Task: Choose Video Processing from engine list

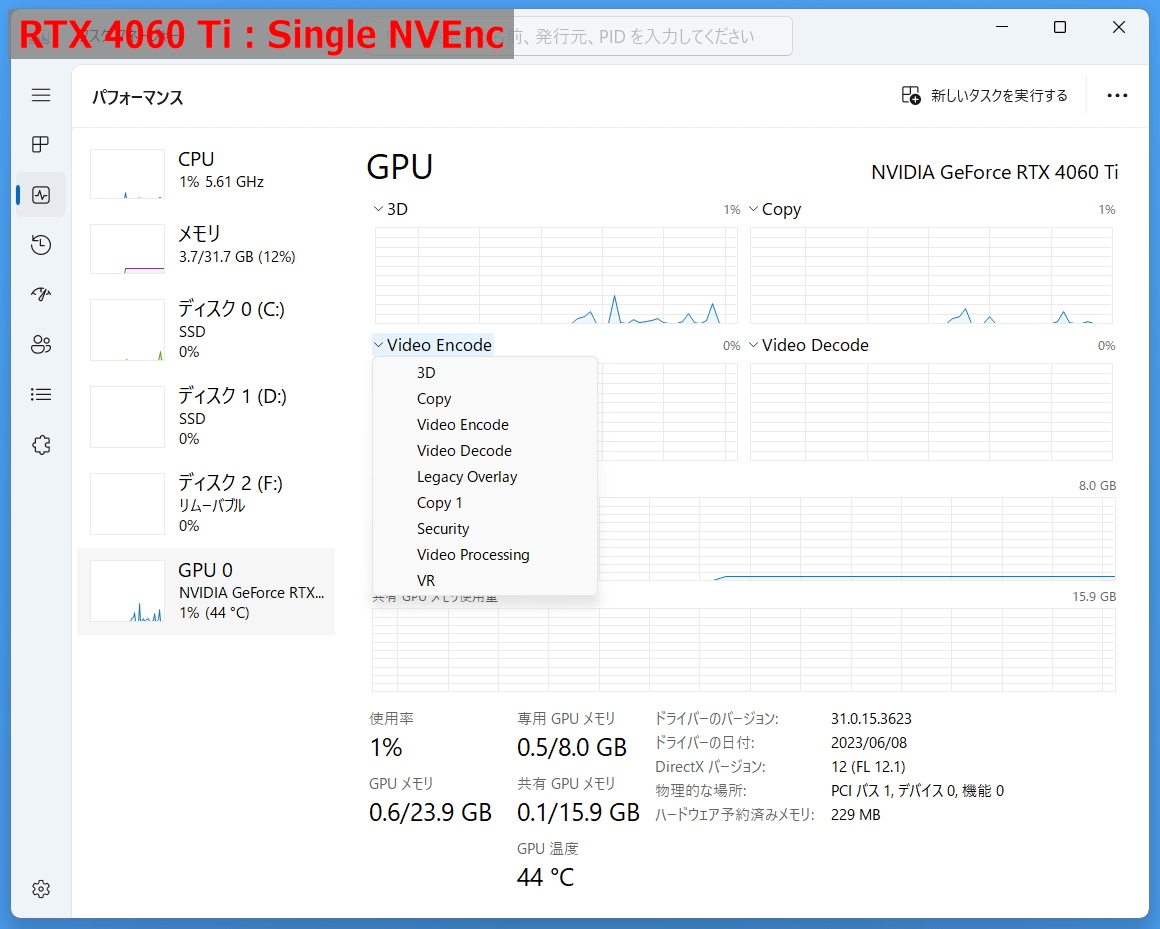Action: click(x=485, y=555)
